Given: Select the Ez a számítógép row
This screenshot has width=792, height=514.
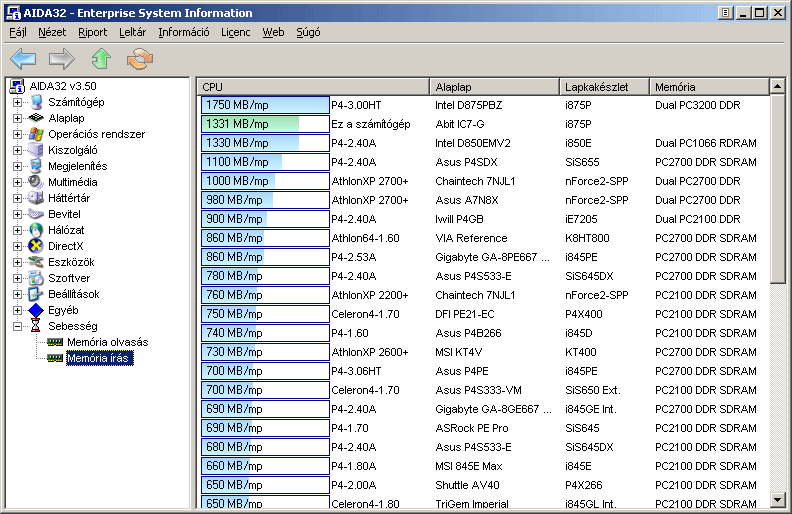Looking at the screenshot, I should (485, 124).
